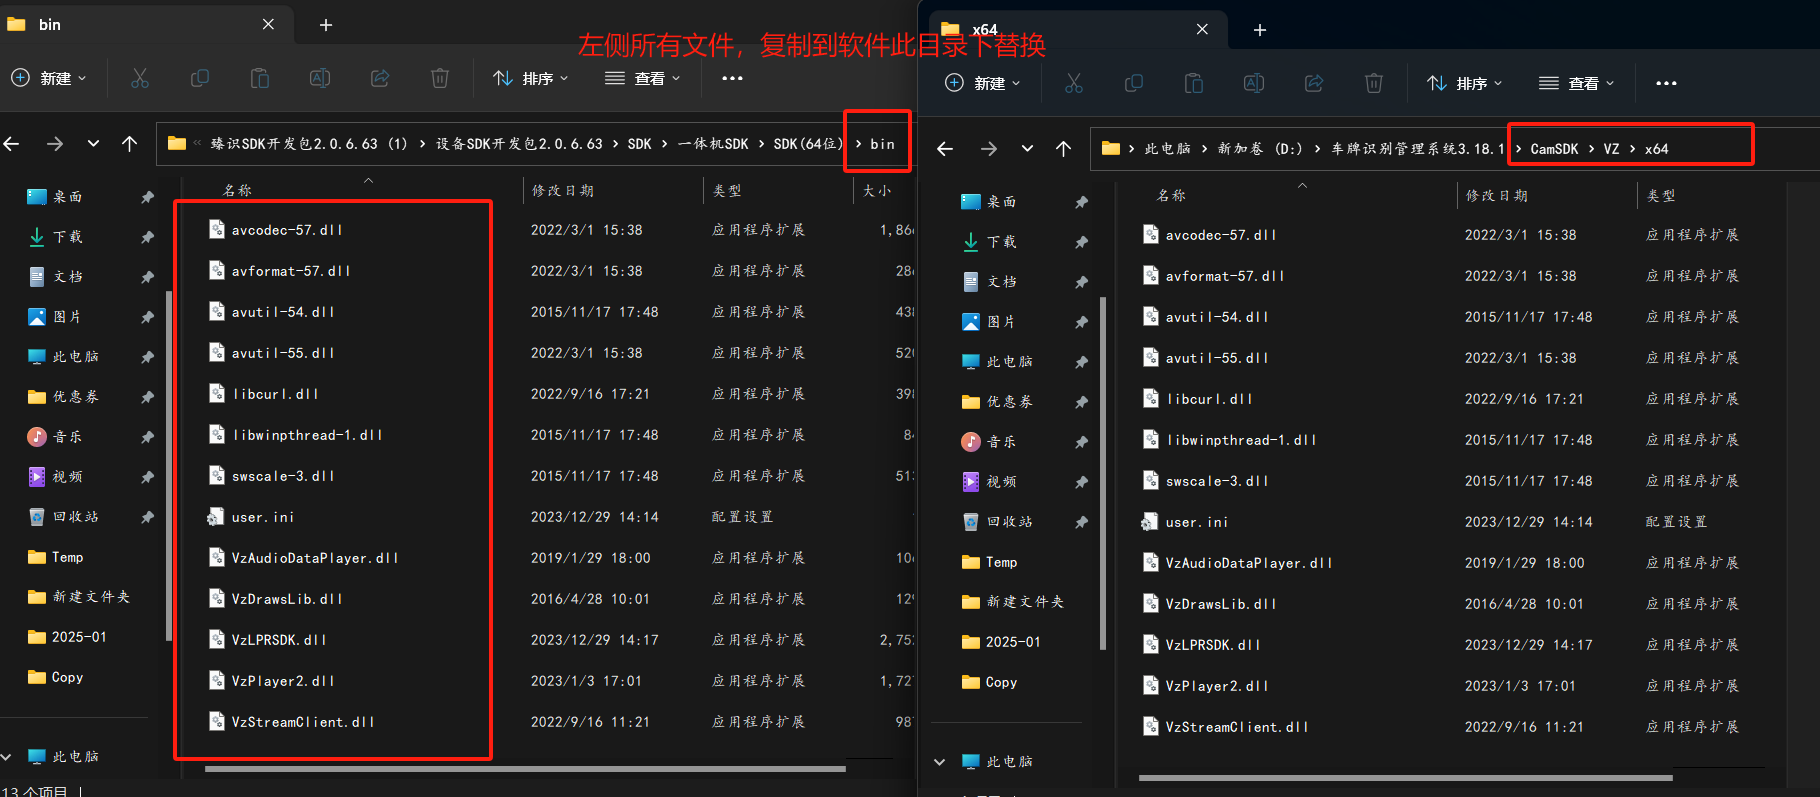The image size is (1820, 797).
Task: Open 新建 dropdown in x64 window
Action: click(x=983, y=83)
